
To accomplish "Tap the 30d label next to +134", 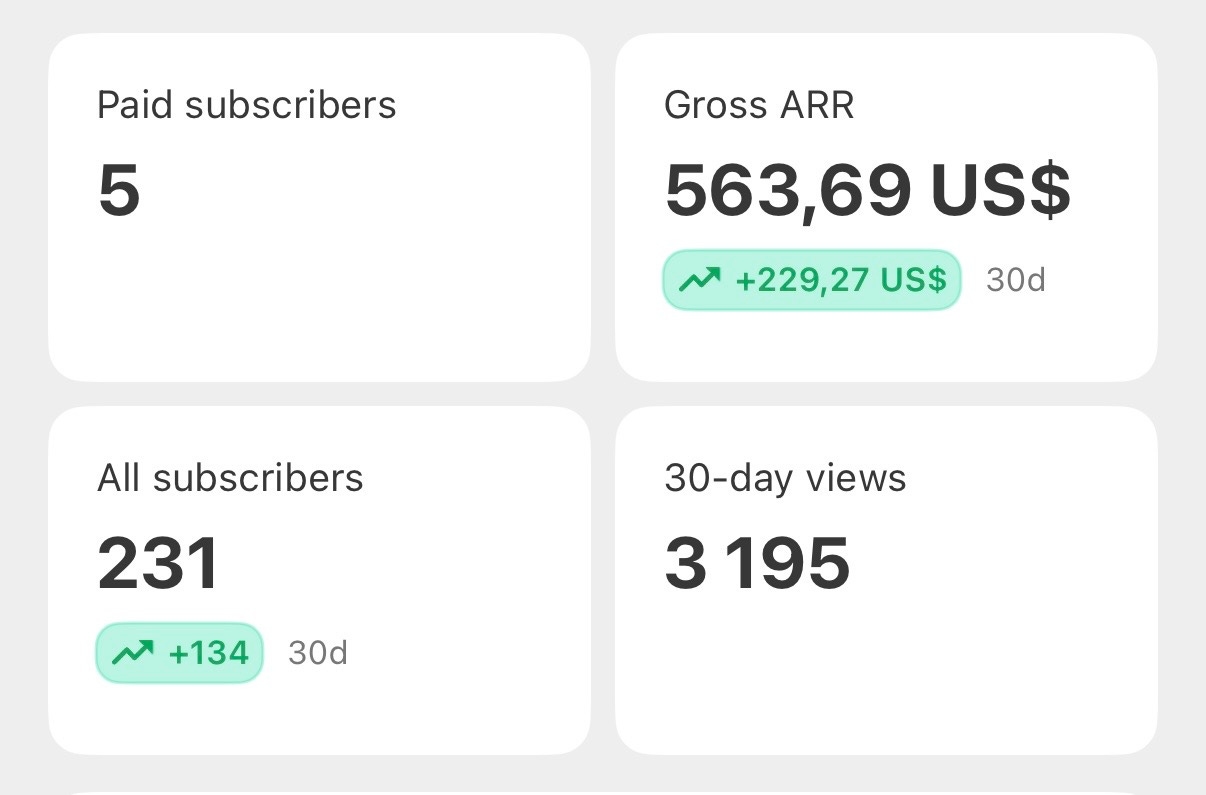I will coord(318,653).
